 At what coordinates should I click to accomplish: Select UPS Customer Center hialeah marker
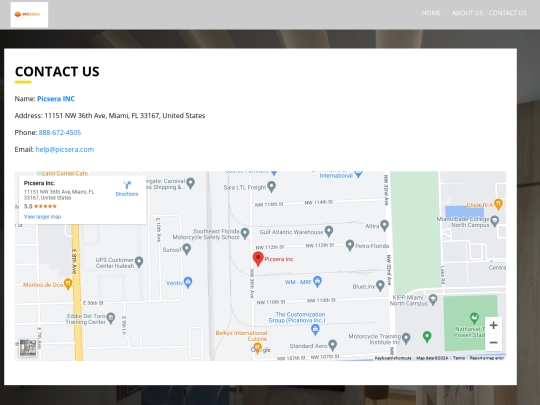[x=139, y=262]
